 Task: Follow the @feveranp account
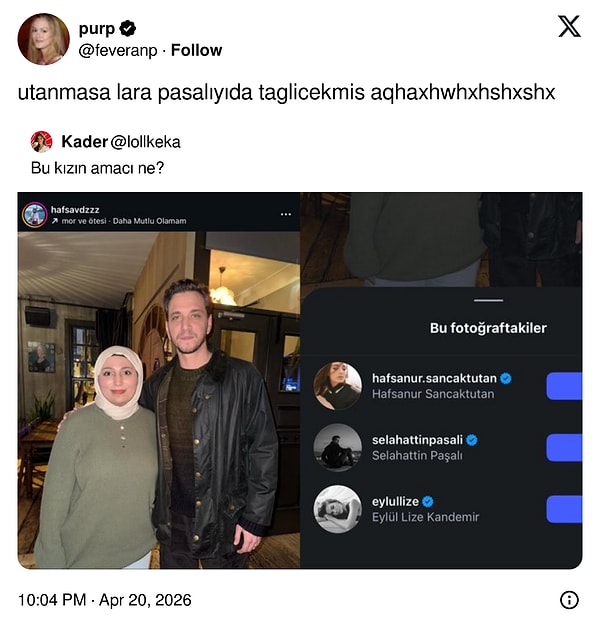[x=197, y=50]
